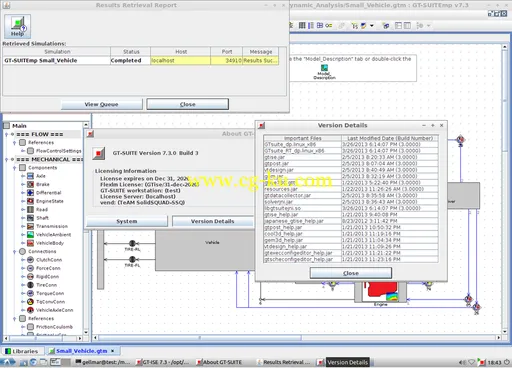Collapse References node below VehicleAxleConn
Image resolution: width=512 pixels, height=368 pixels.
click(x=14, y=318)
